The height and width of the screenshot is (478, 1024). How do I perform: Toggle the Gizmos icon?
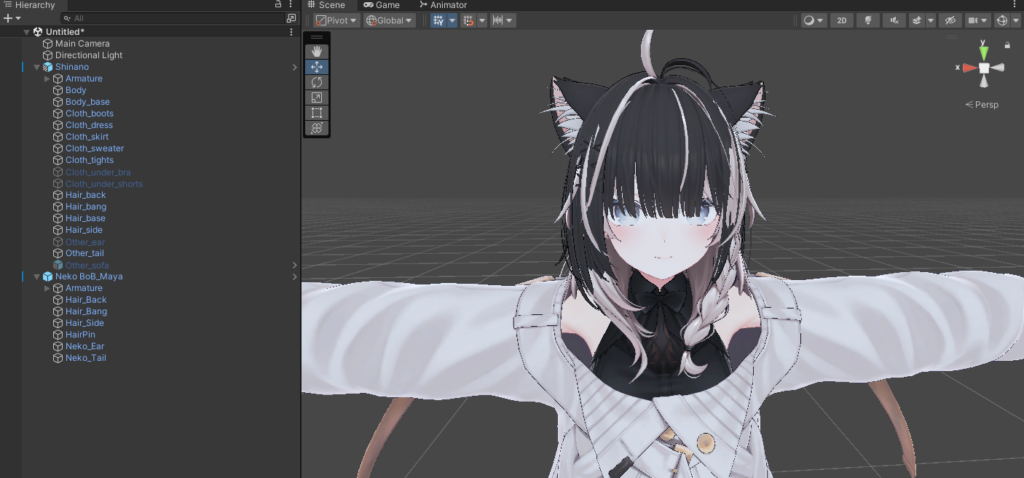coord(1002,20)
